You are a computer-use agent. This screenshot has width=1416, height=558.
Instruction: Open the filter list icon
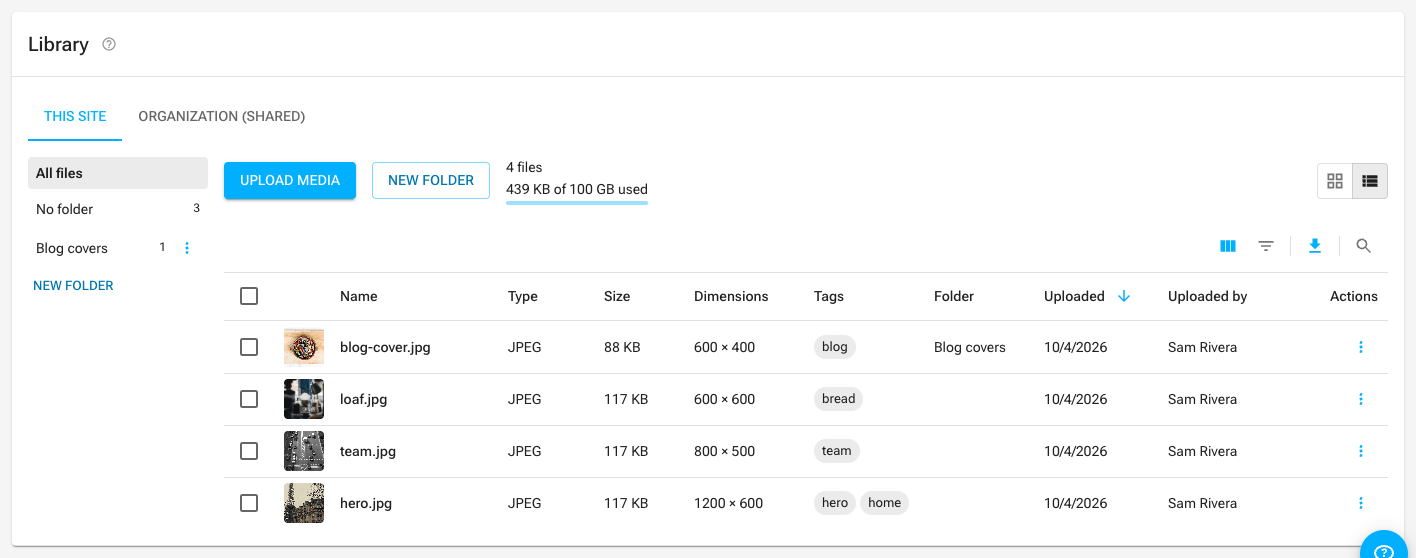tap(1266, 246)
